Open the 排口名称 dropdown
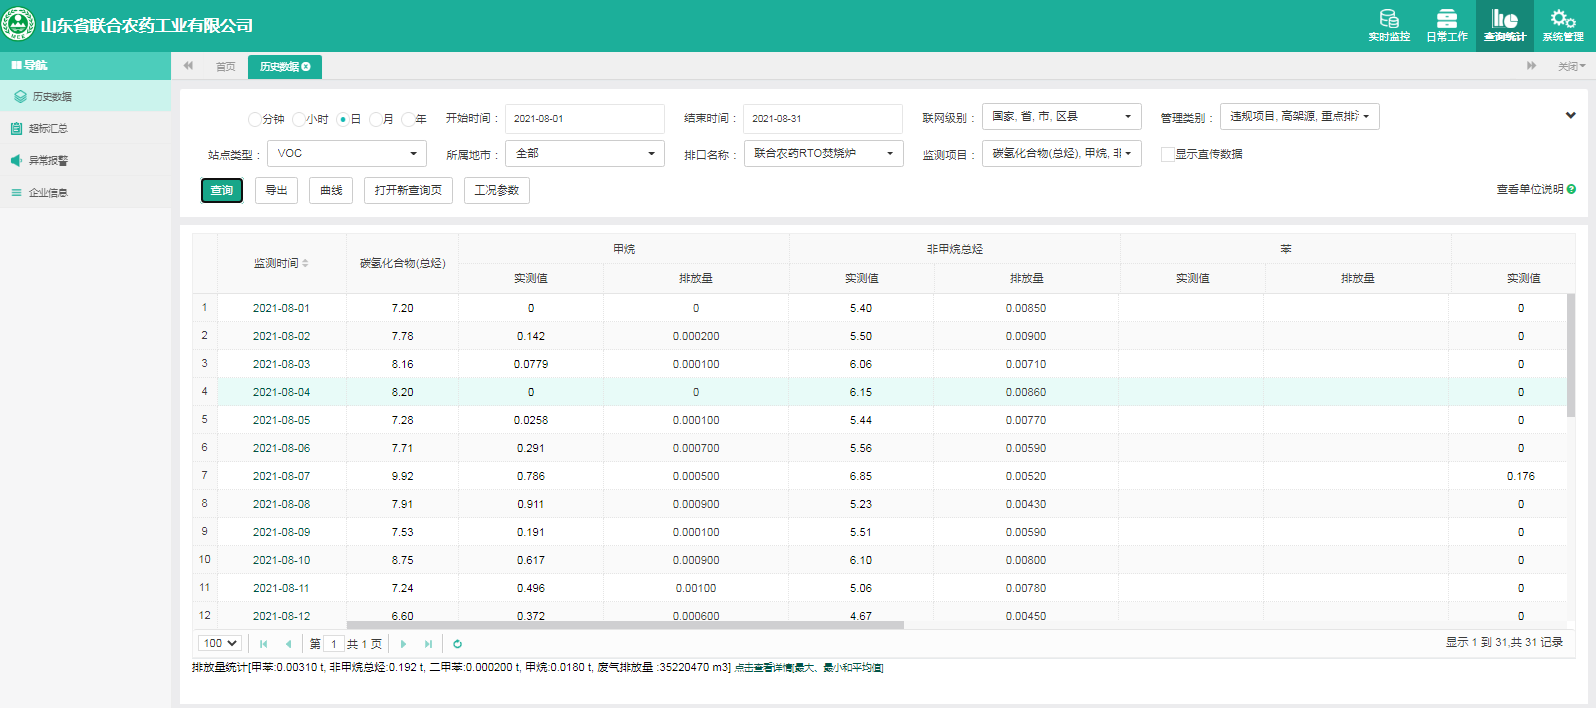The width and height of the screenshot is (1596, 708). click(823, 154)
